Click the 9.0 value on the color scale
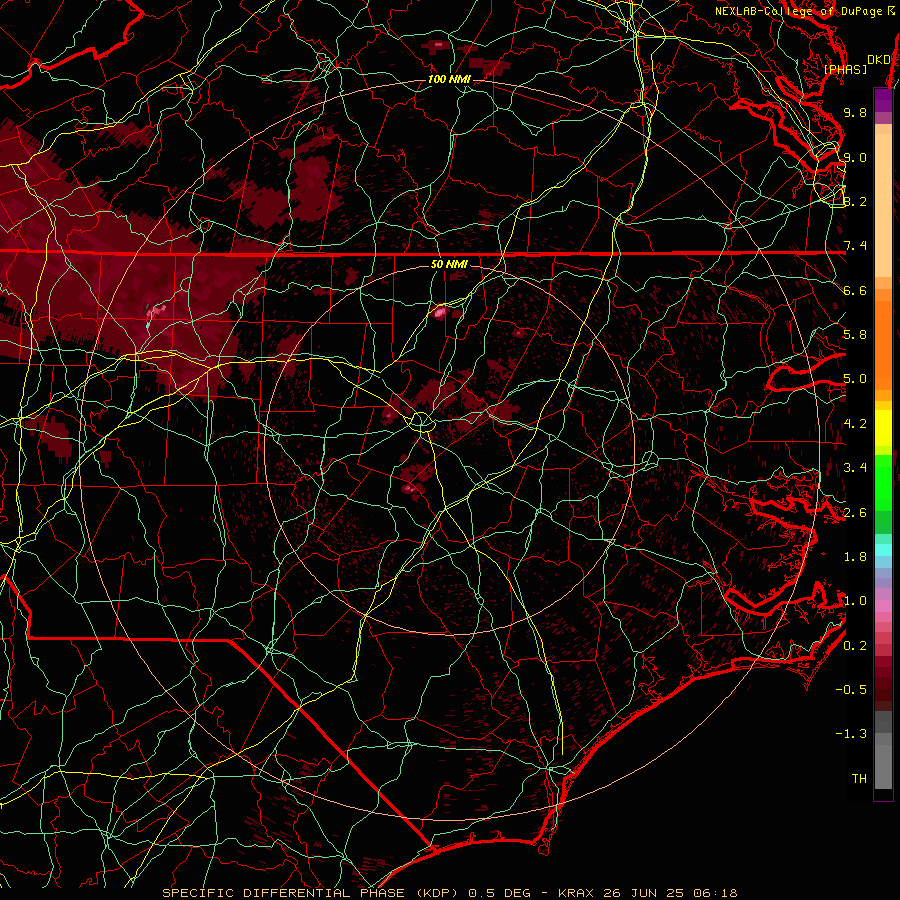 coord(855,157)
